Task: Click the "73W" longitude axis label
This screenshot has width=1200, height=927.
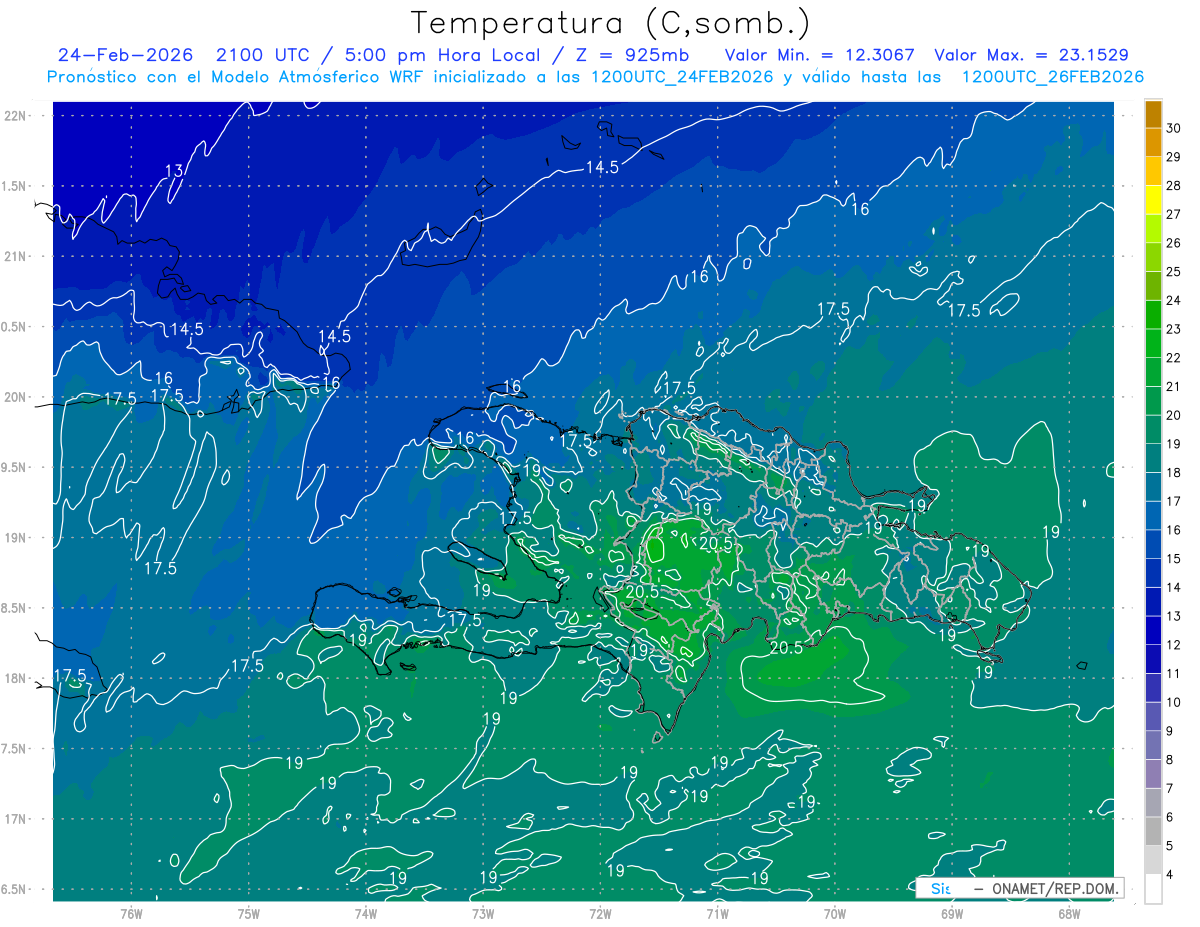Action: [483, 913]
